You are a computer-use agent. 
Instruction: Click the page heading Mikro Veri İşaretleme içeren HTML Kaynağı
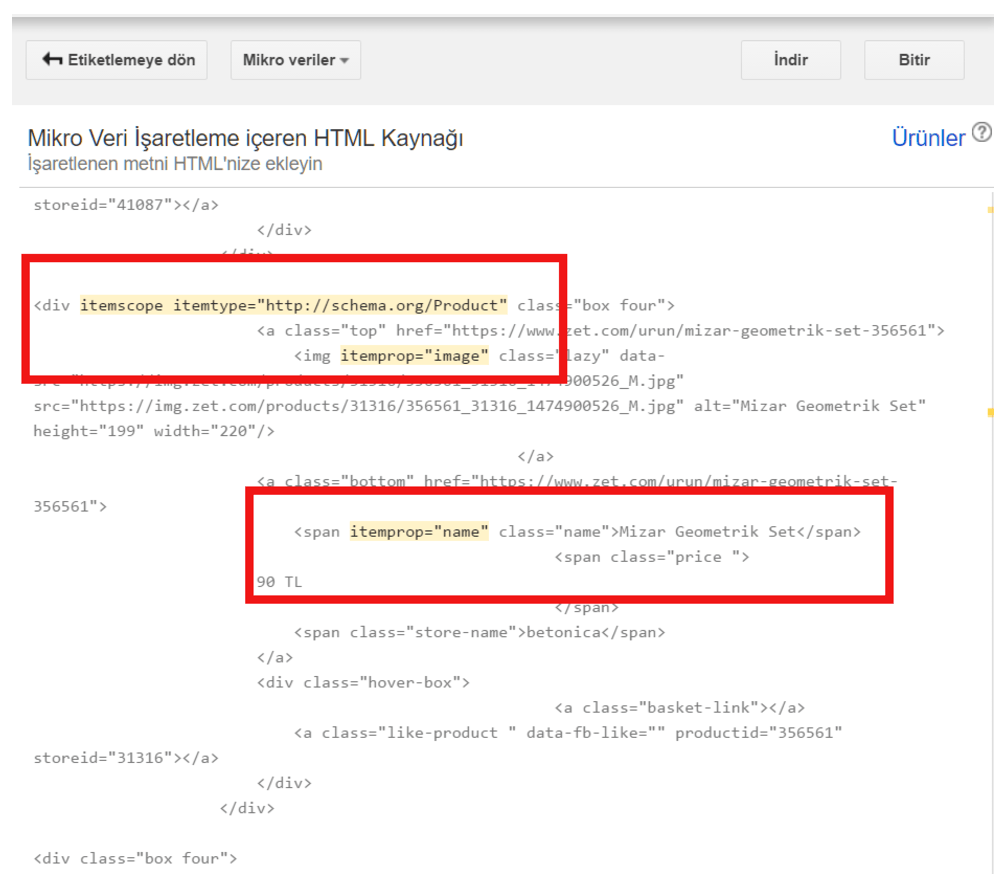pos(245,138)
